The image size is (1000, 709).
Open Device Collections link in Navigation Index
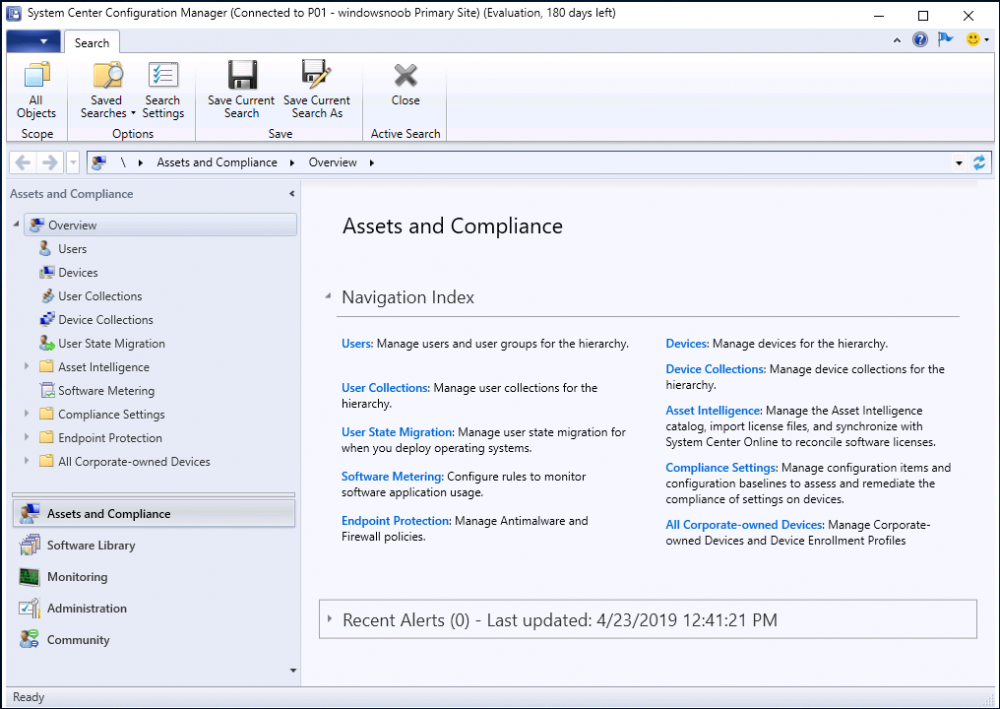coord(714,369)
